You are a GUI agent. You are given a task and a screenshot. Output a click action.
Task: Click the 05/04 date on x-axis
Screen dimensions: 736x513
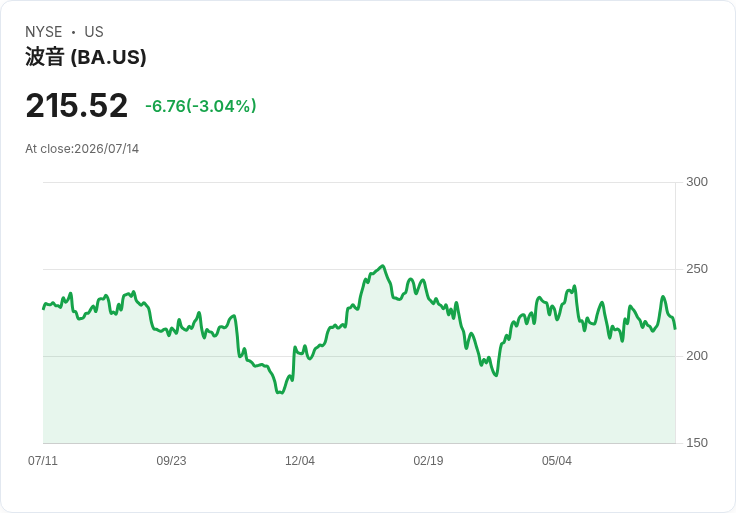557,460
